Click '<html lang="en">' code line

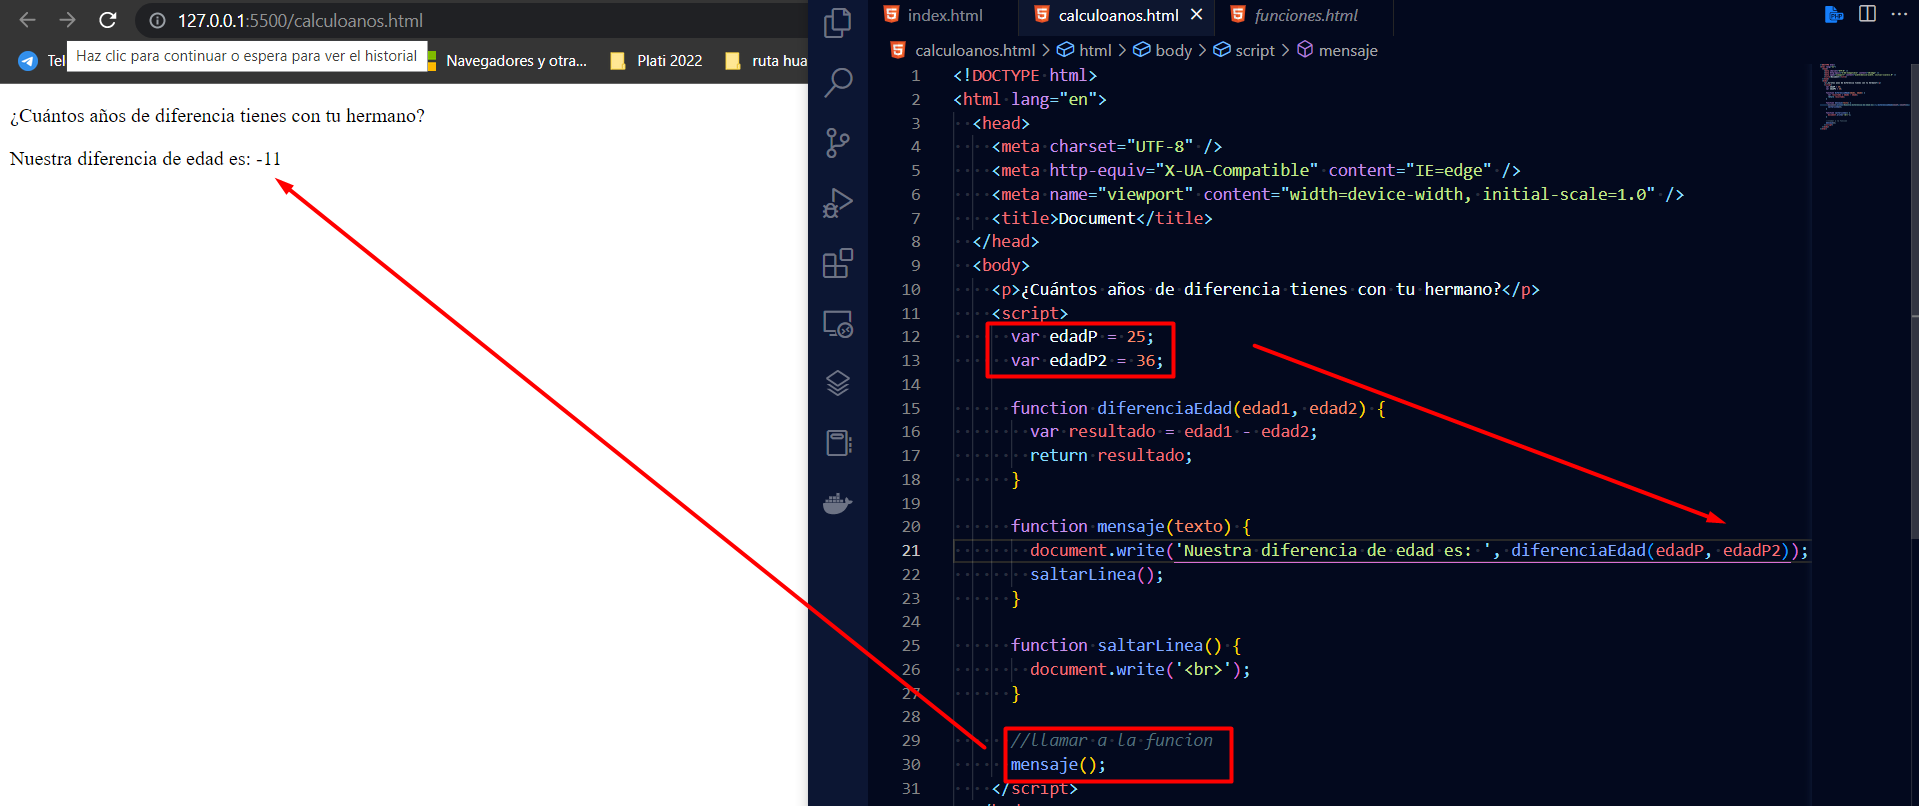tap(1030, 99)
